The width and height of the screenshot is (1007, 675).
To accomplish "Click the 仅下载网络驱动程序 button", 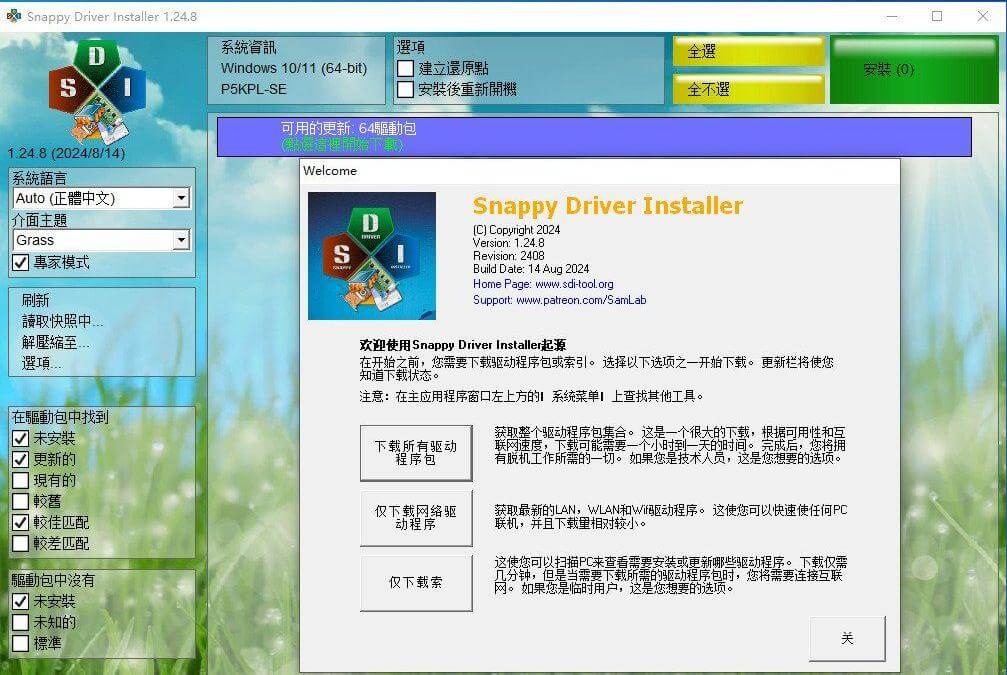I will [x=416, y=518].
